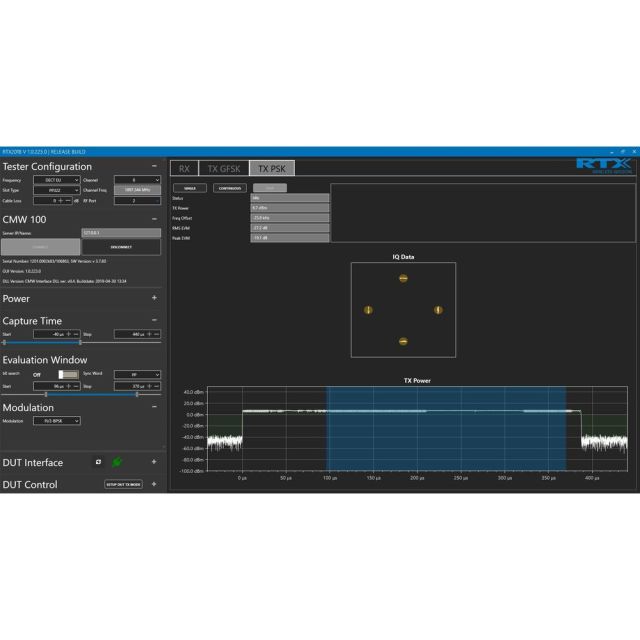The width and height of the screenshot is (640, 640).
Task: Click the DUT Interface refresh icon
Action: pos(98,462)
